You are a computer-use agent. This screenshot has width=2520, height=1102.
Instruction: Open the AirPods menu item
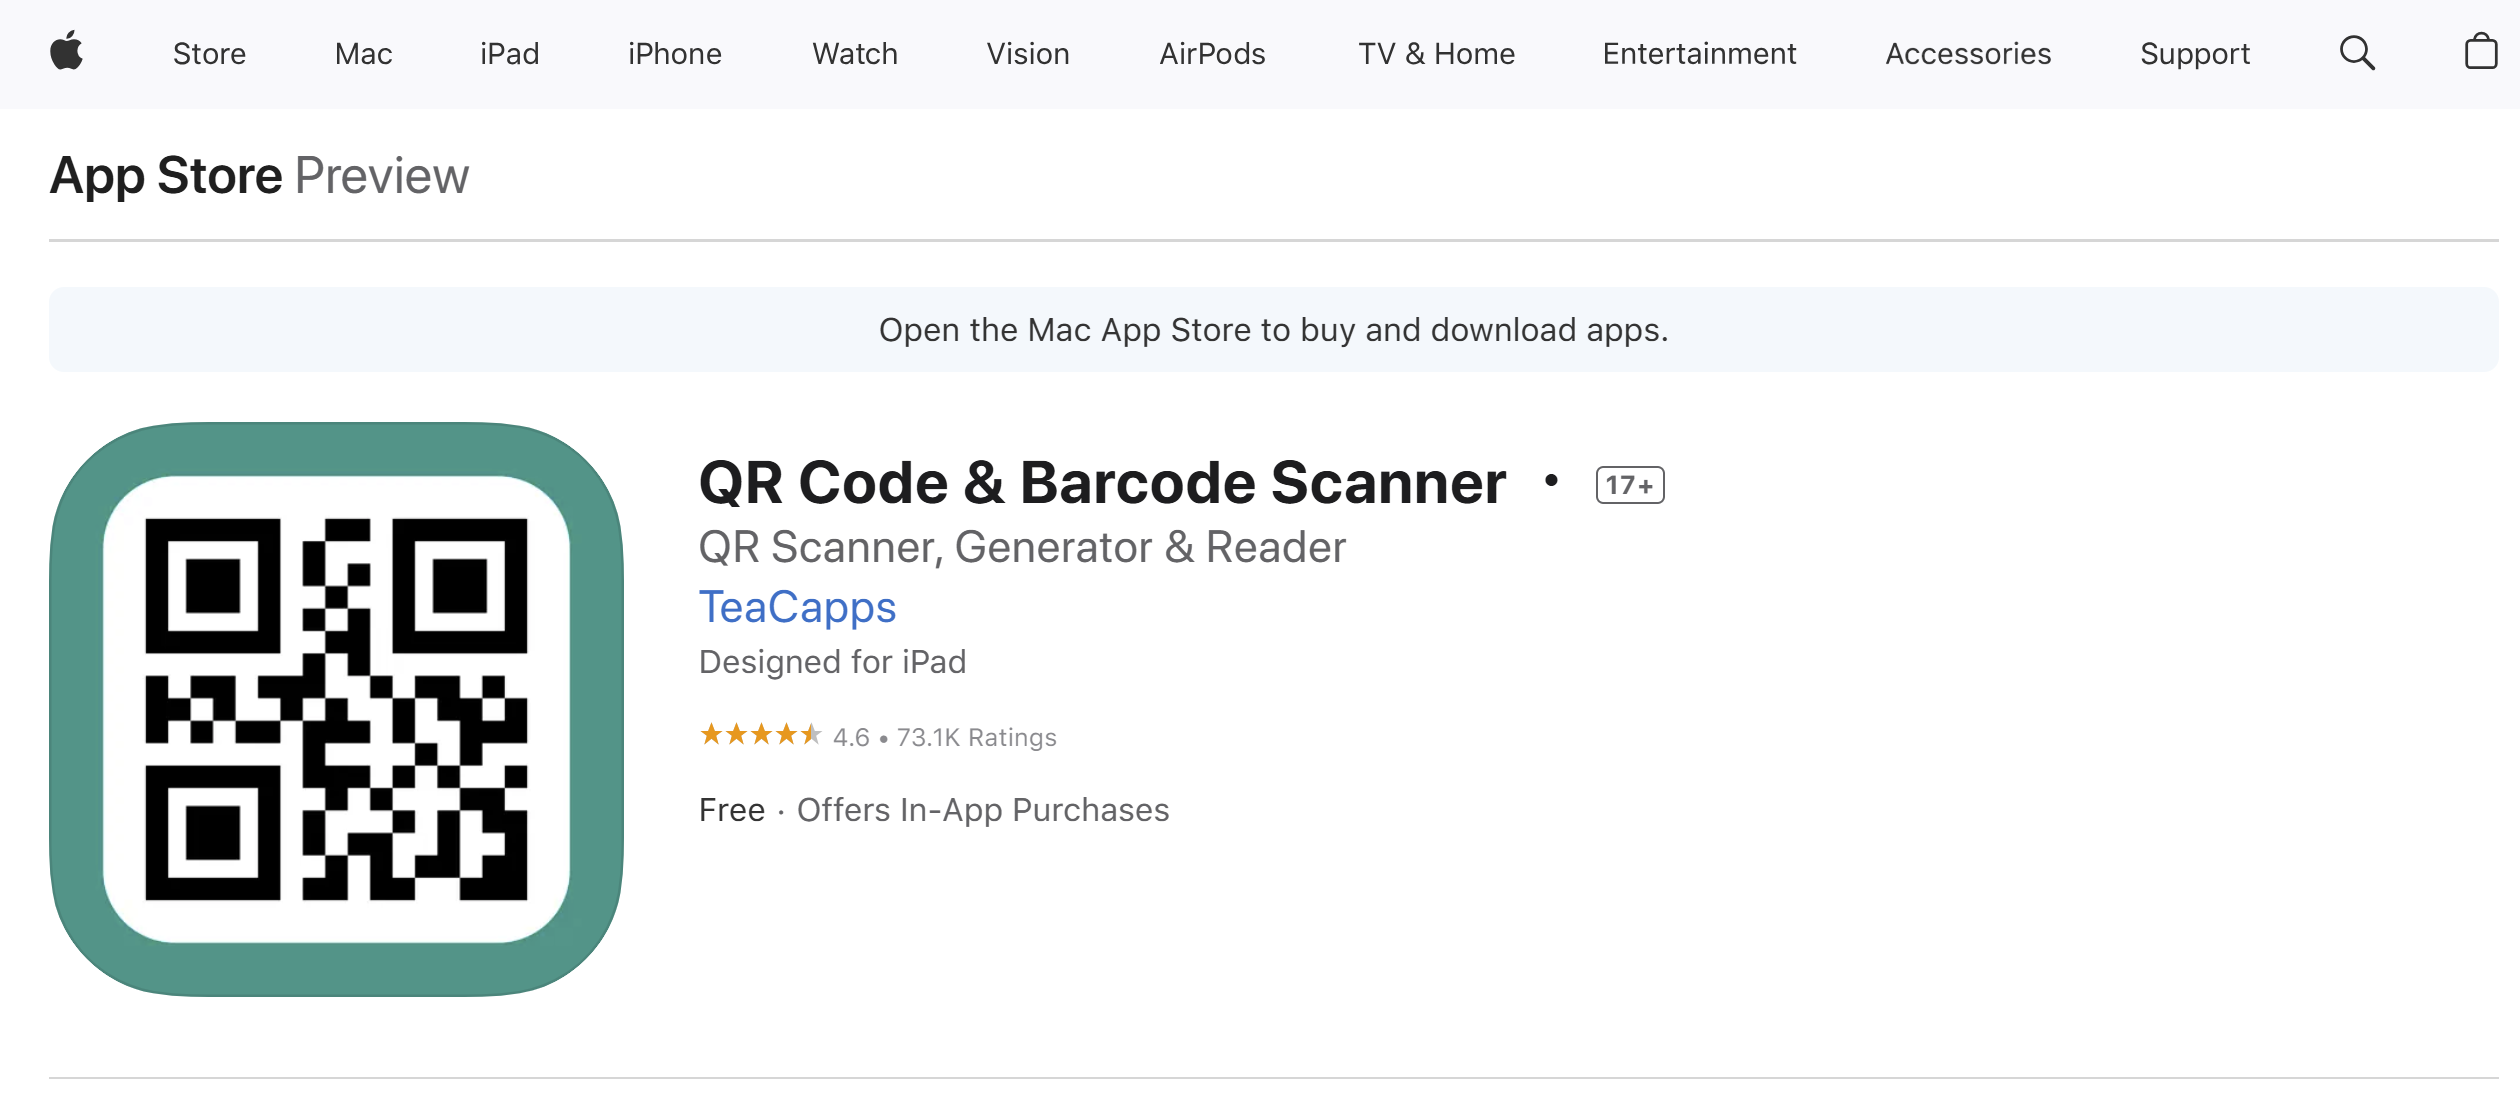(x=1212, y=53)
